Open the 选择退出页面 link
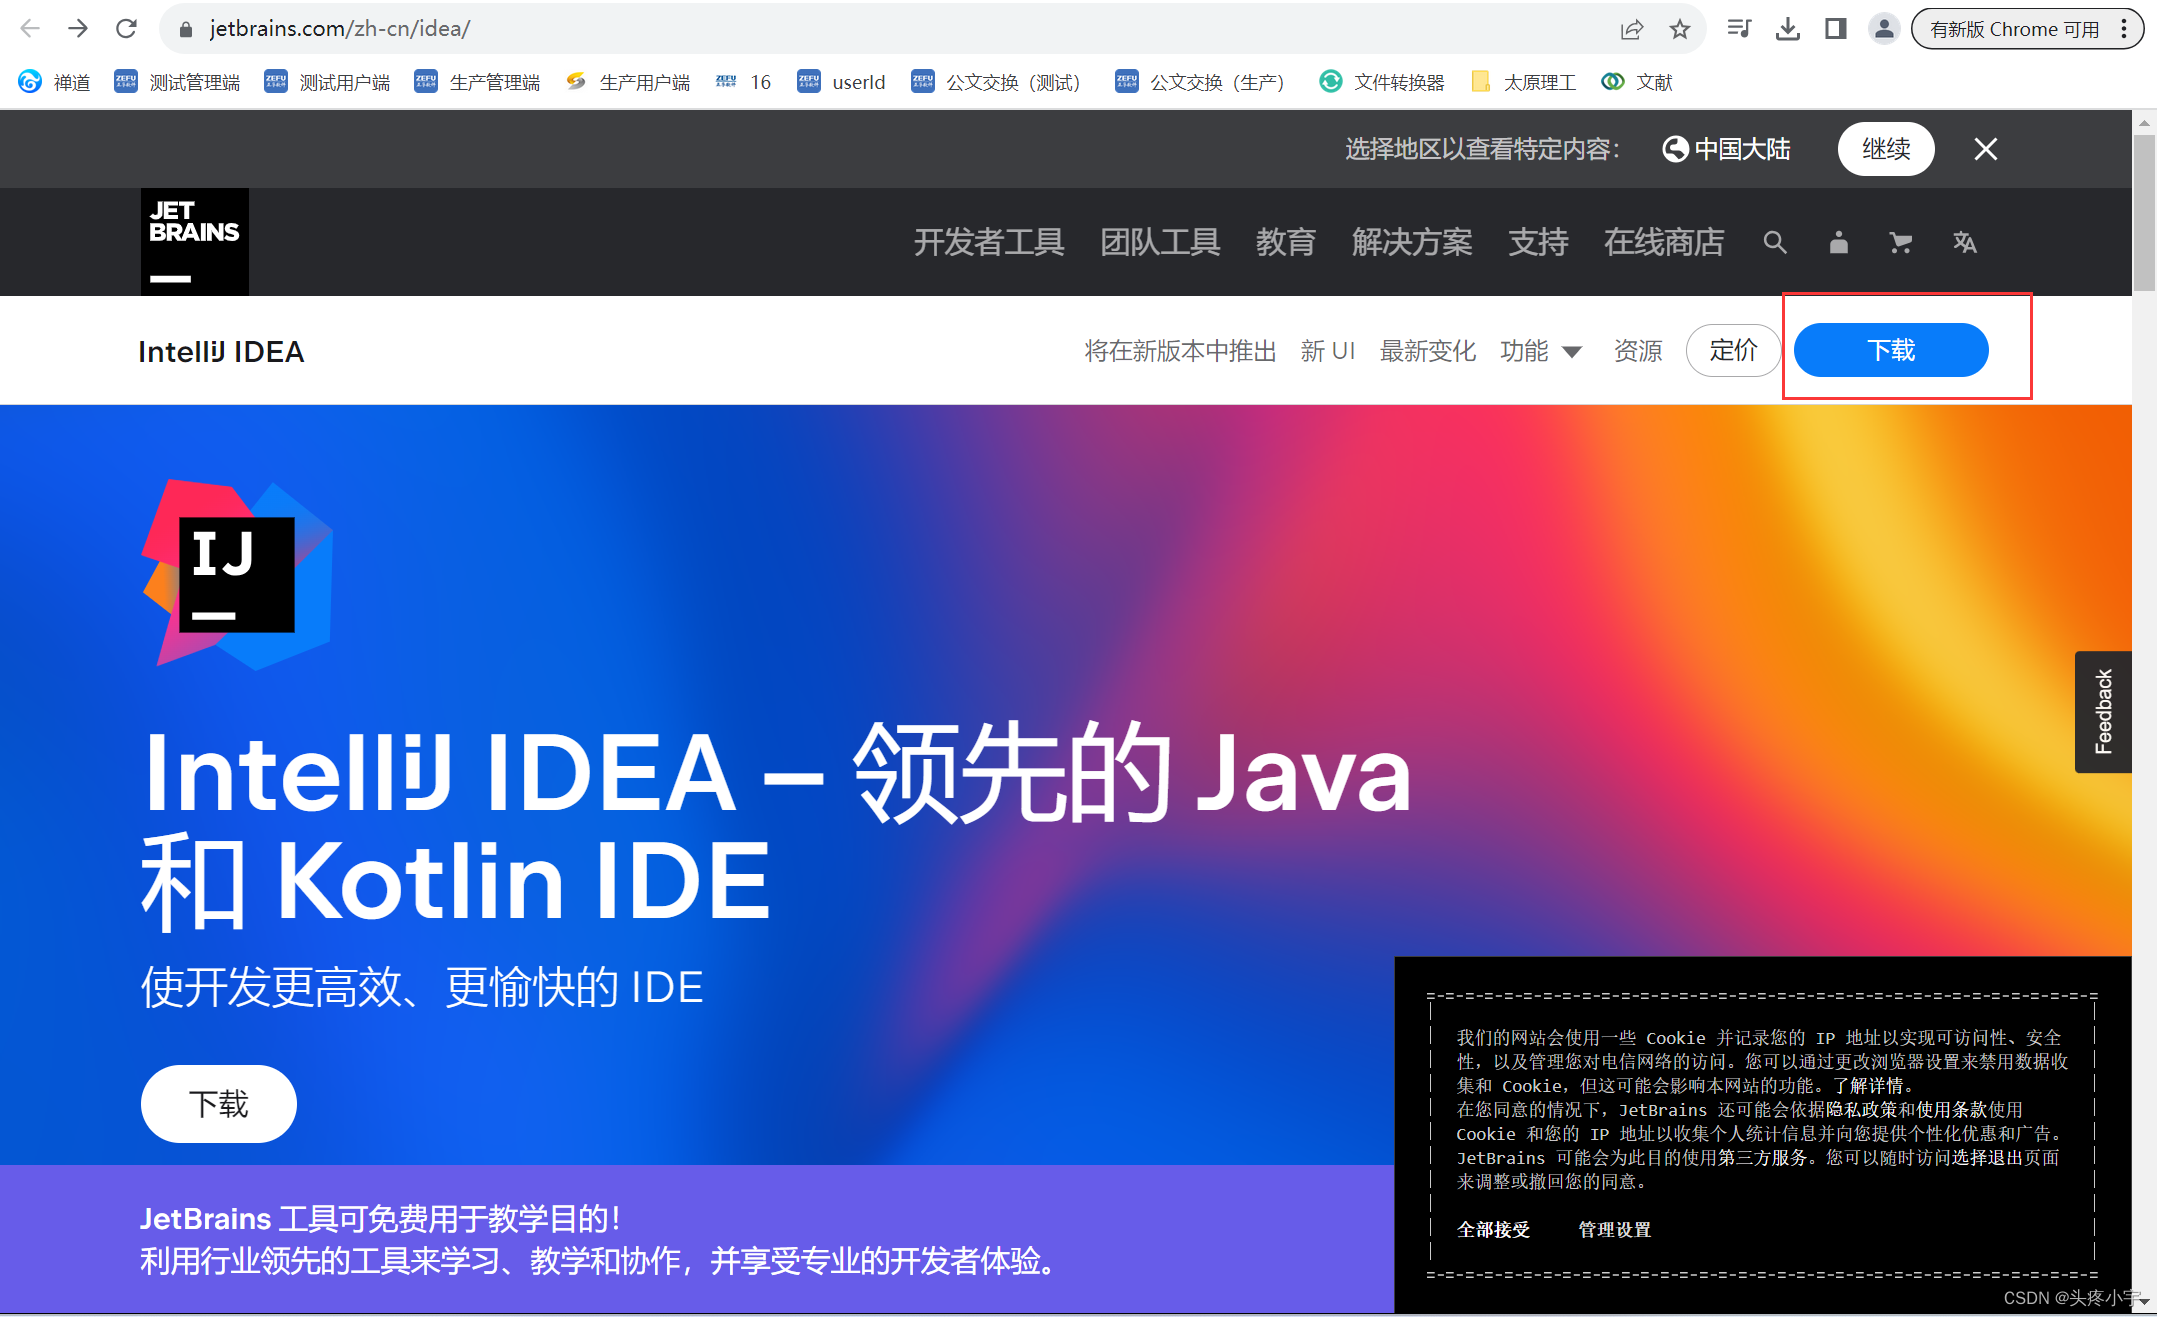Image resolution: width=2157 pixels, height=1317 pixels. [x=2005, y=1157]
